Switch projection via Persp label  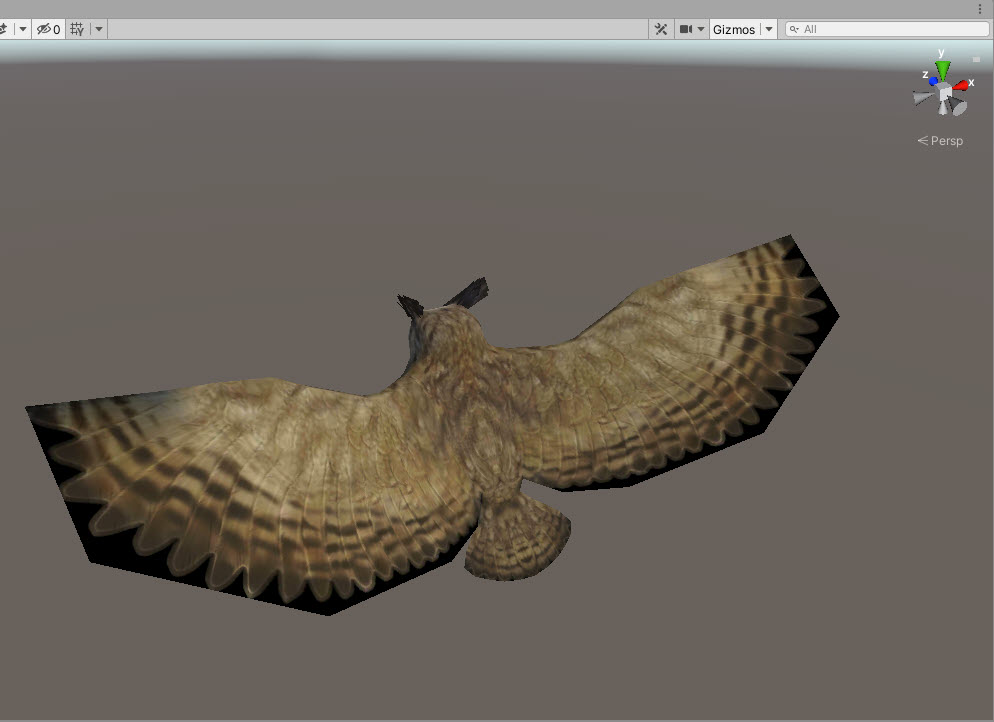[940, 141]
